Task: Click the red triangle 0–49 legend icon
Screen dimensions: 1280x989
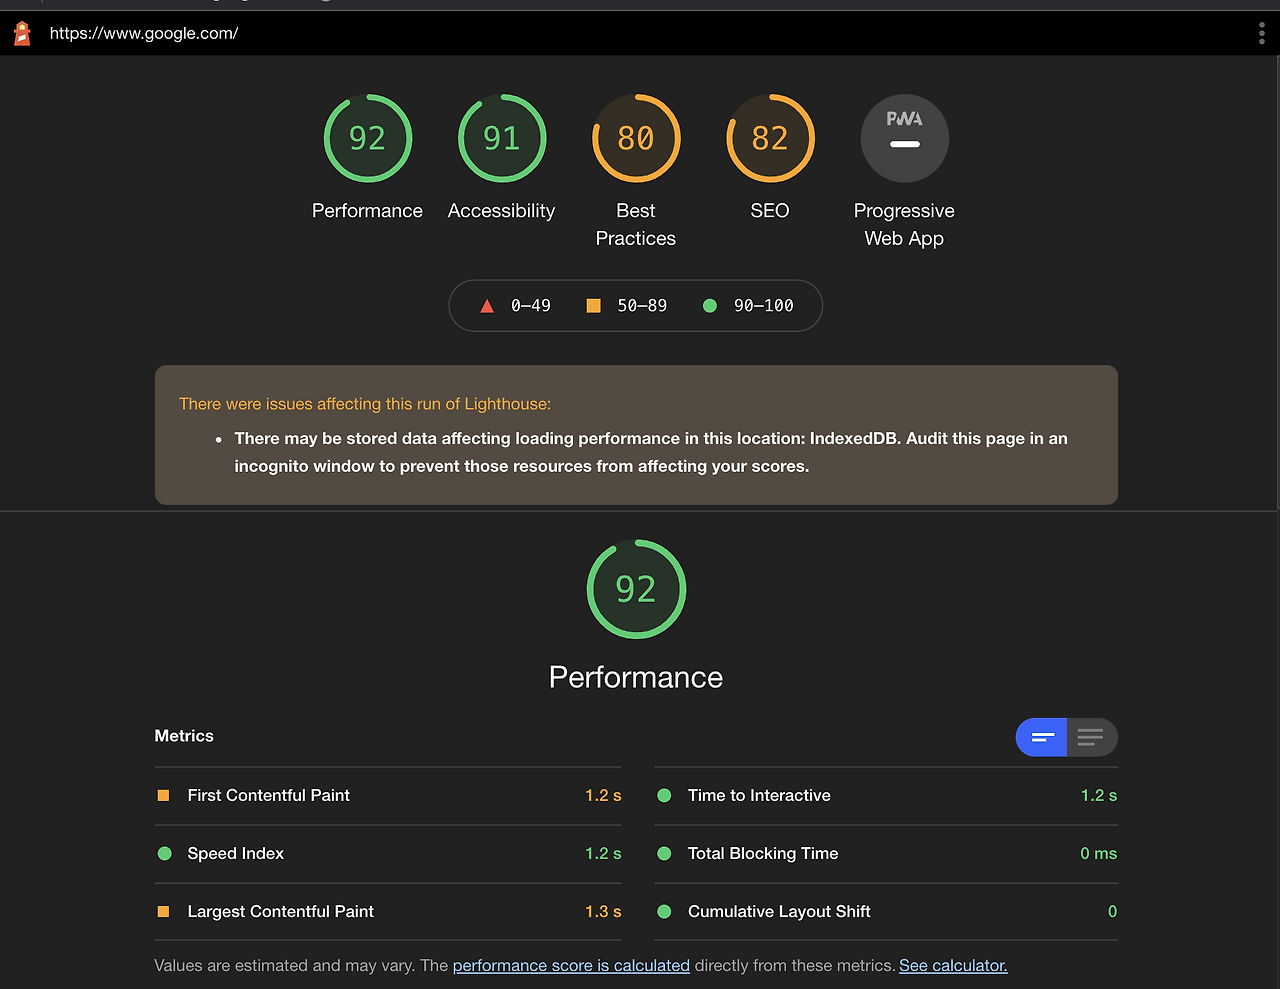Action: click(x=487, y=306)
